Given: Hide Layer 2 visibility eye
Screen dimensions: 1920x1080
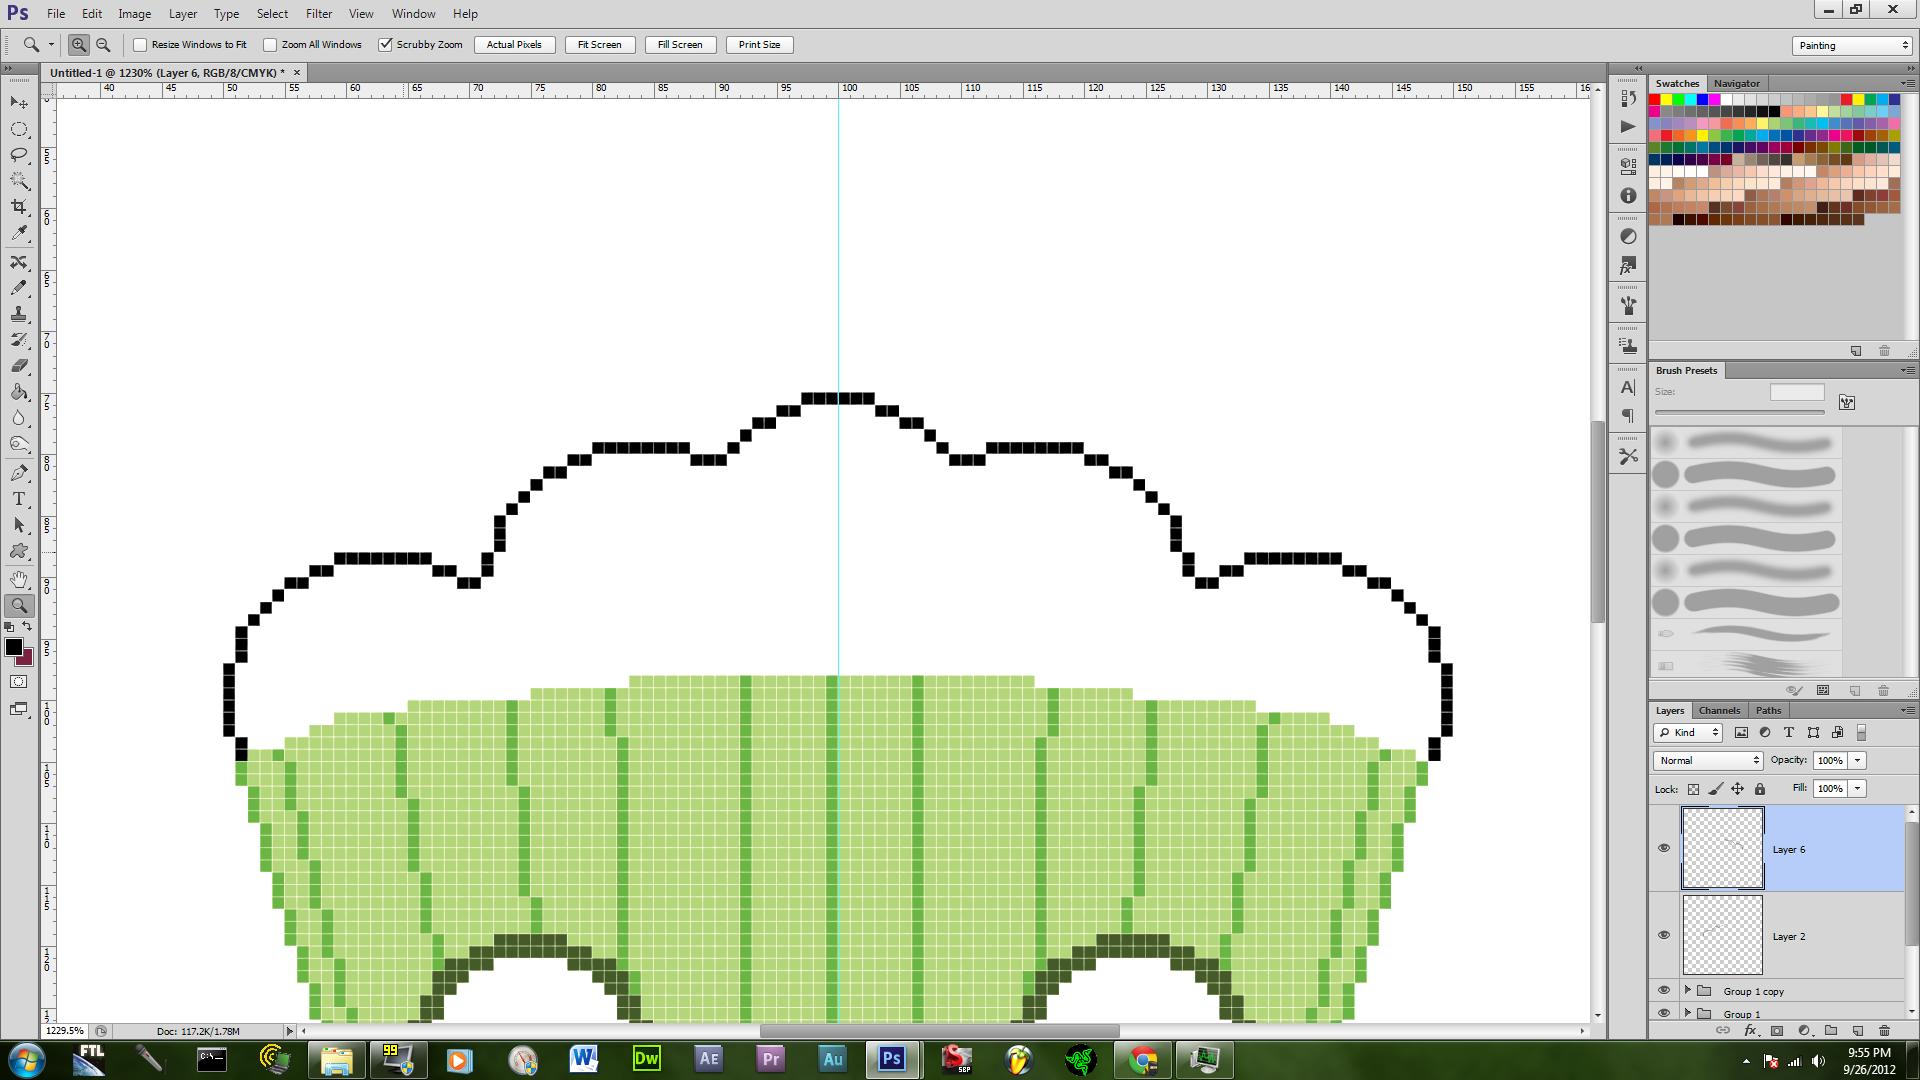Looking at the screenshot, I should point(1664,935).
